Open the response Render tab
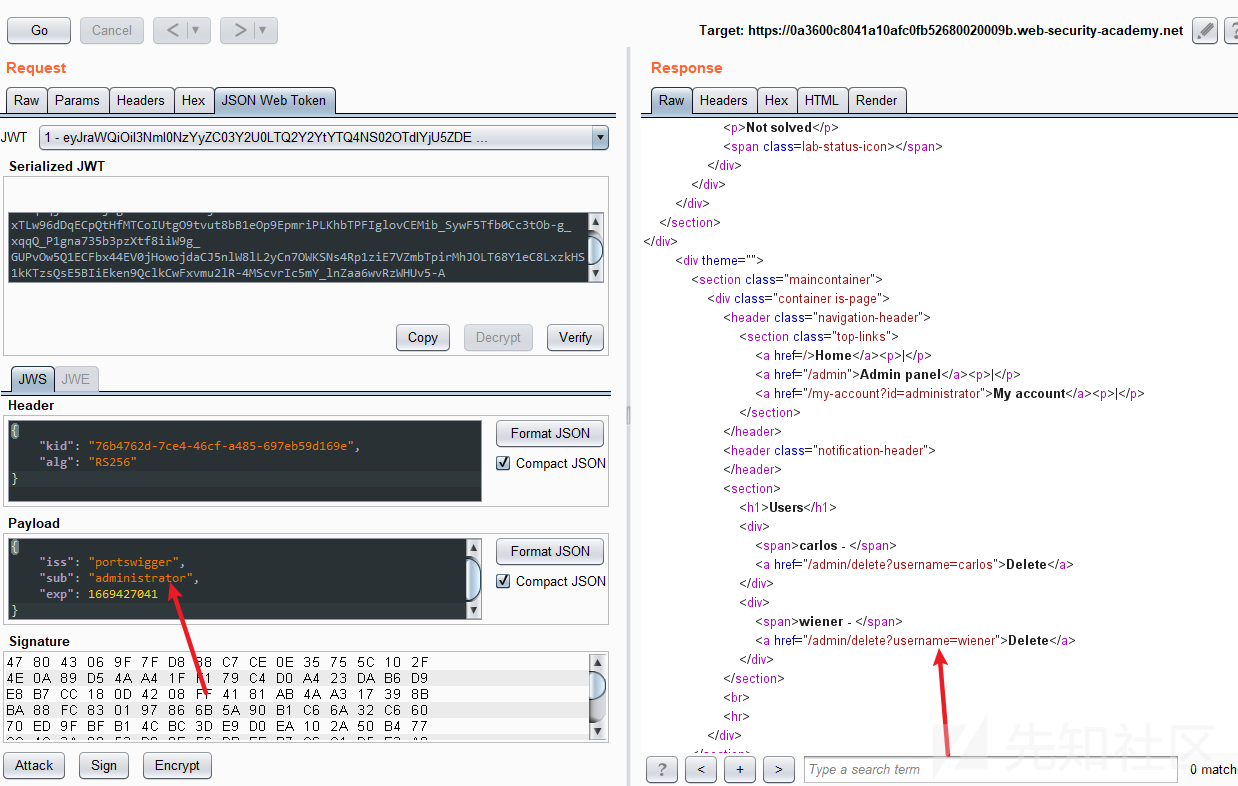Image resolution: width=1238 pixels, height=786 pixels. pyautogui.click(x=877, y=100)
